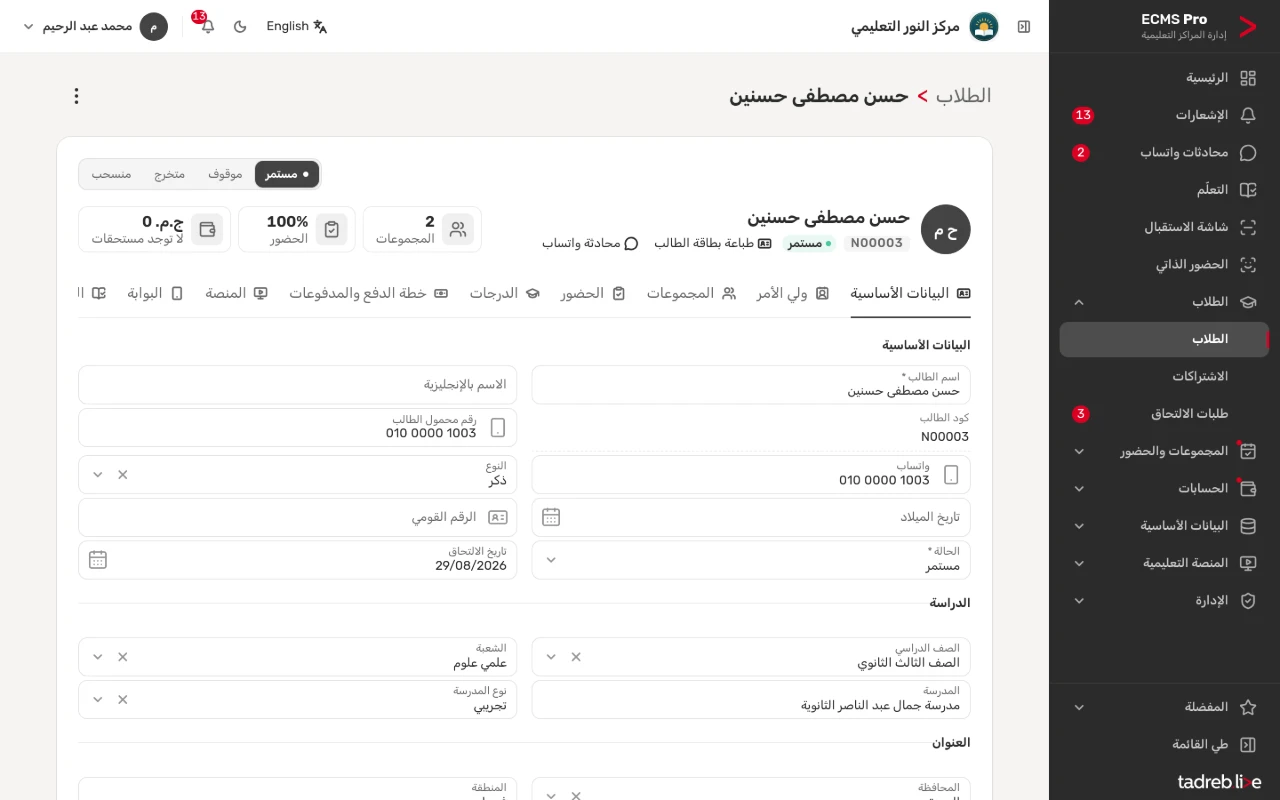The image size is (1280, 800).
Task: Open طلبات الالتحاق in sidebar
Action: coord(1164,414)
